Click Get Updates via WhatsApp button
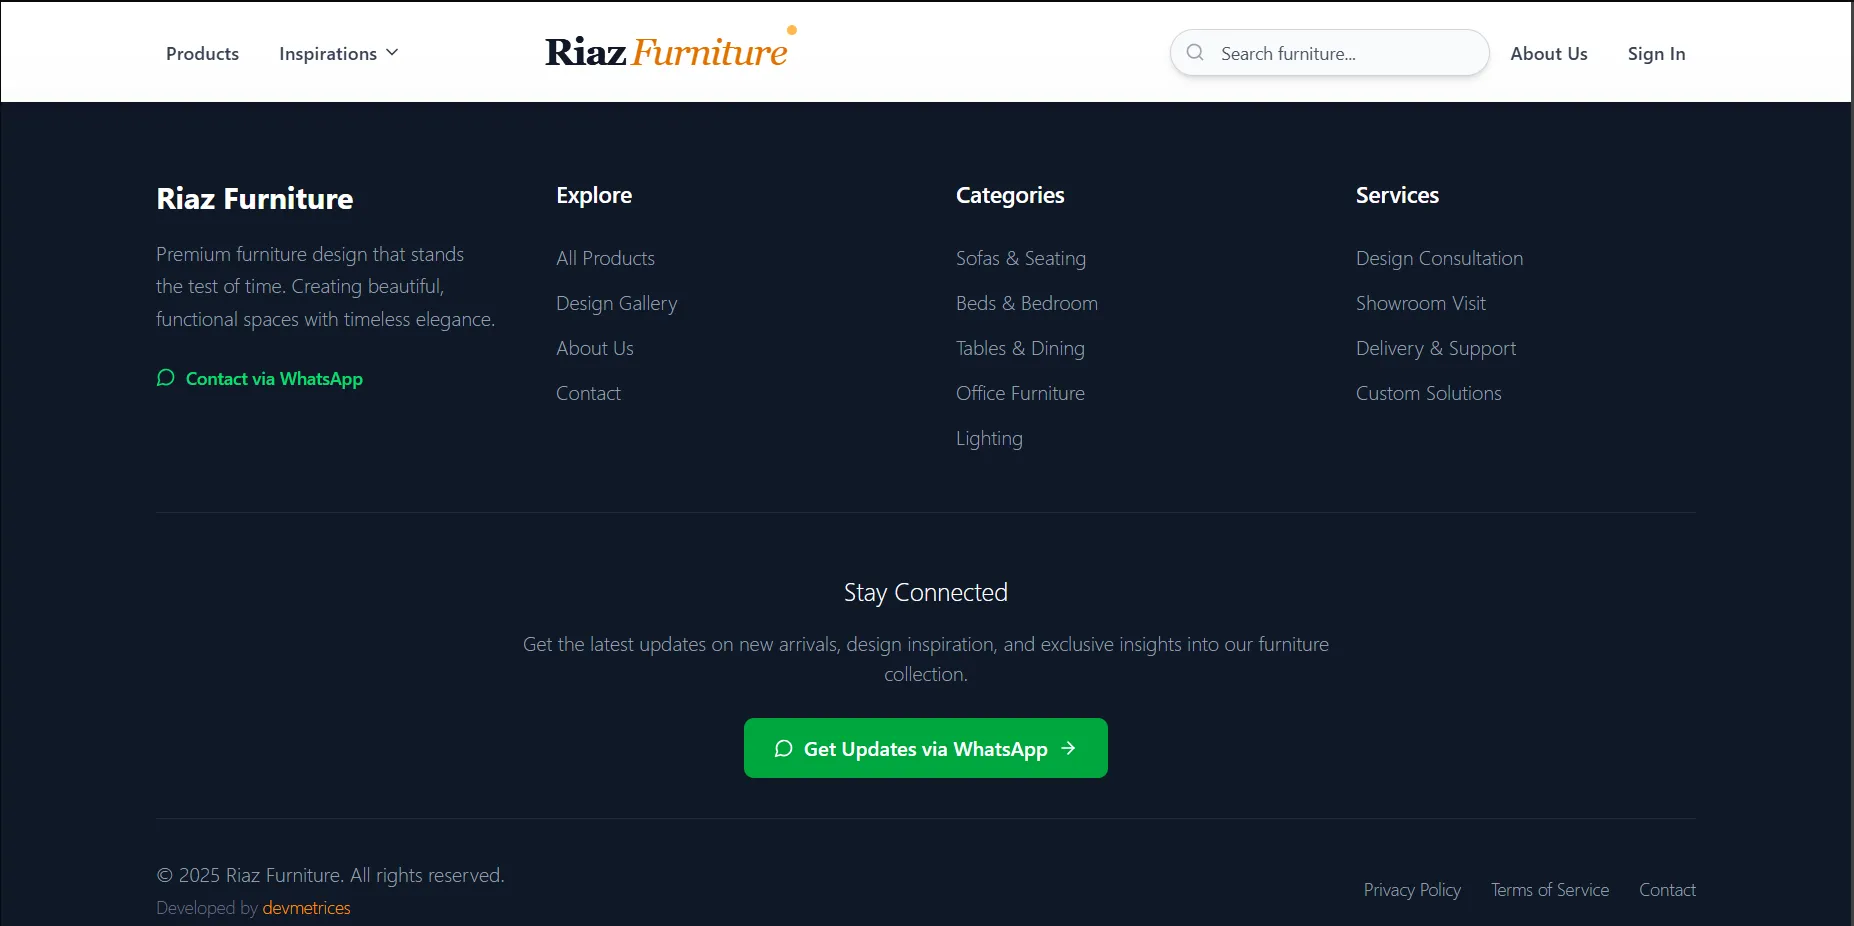This screenshot has width=1854, height=926. [x=926, y=748]
